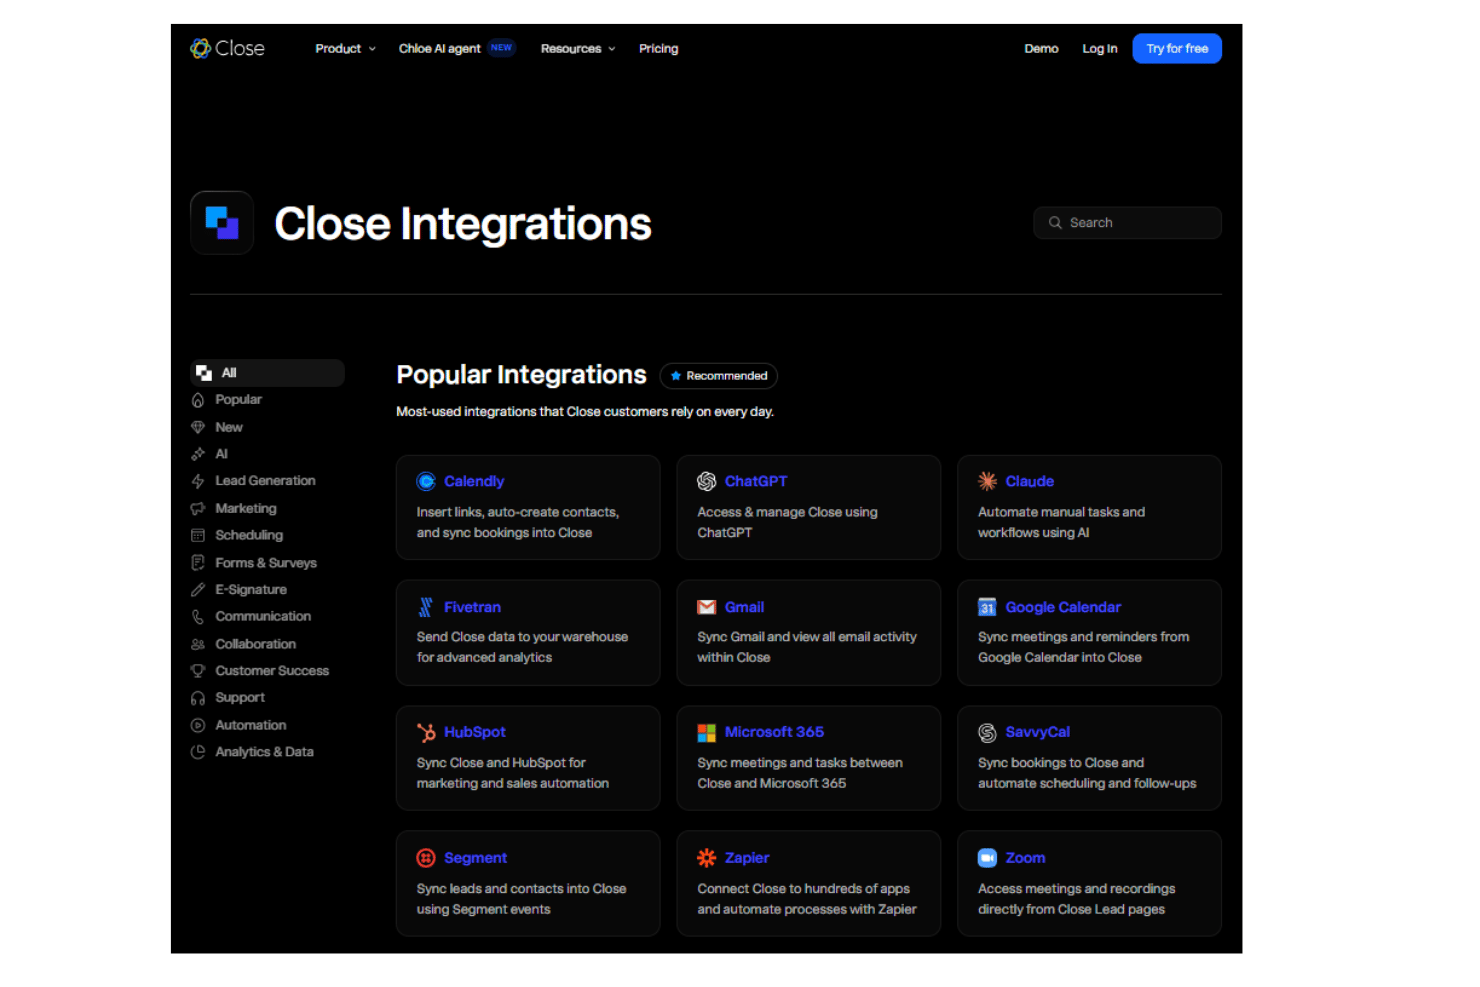Click the Zoom camera icon

pos(987,858)
